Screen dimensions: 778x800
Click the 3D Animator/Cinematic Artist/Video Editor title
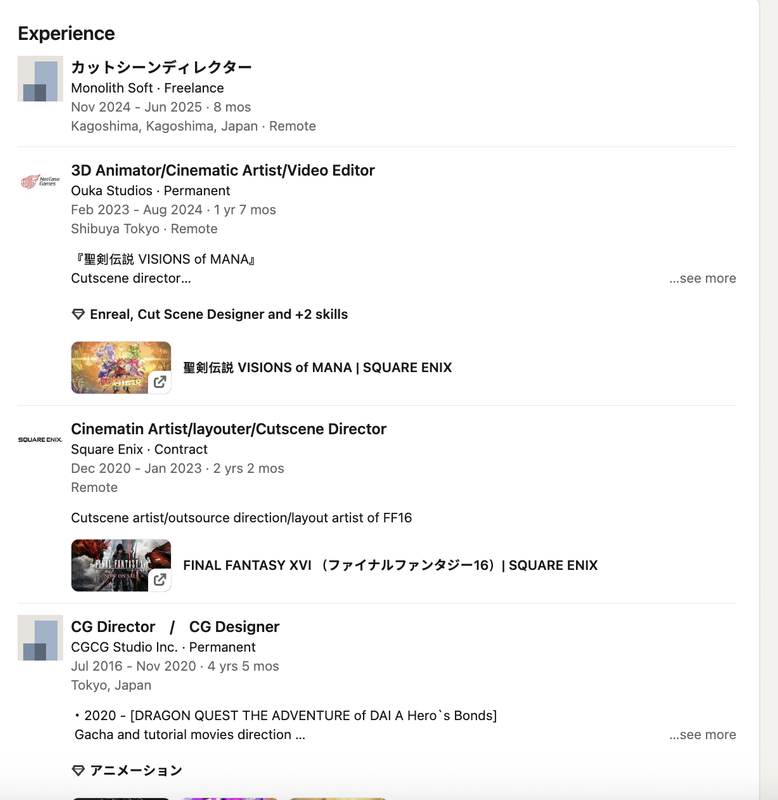(x=223, y=170)
